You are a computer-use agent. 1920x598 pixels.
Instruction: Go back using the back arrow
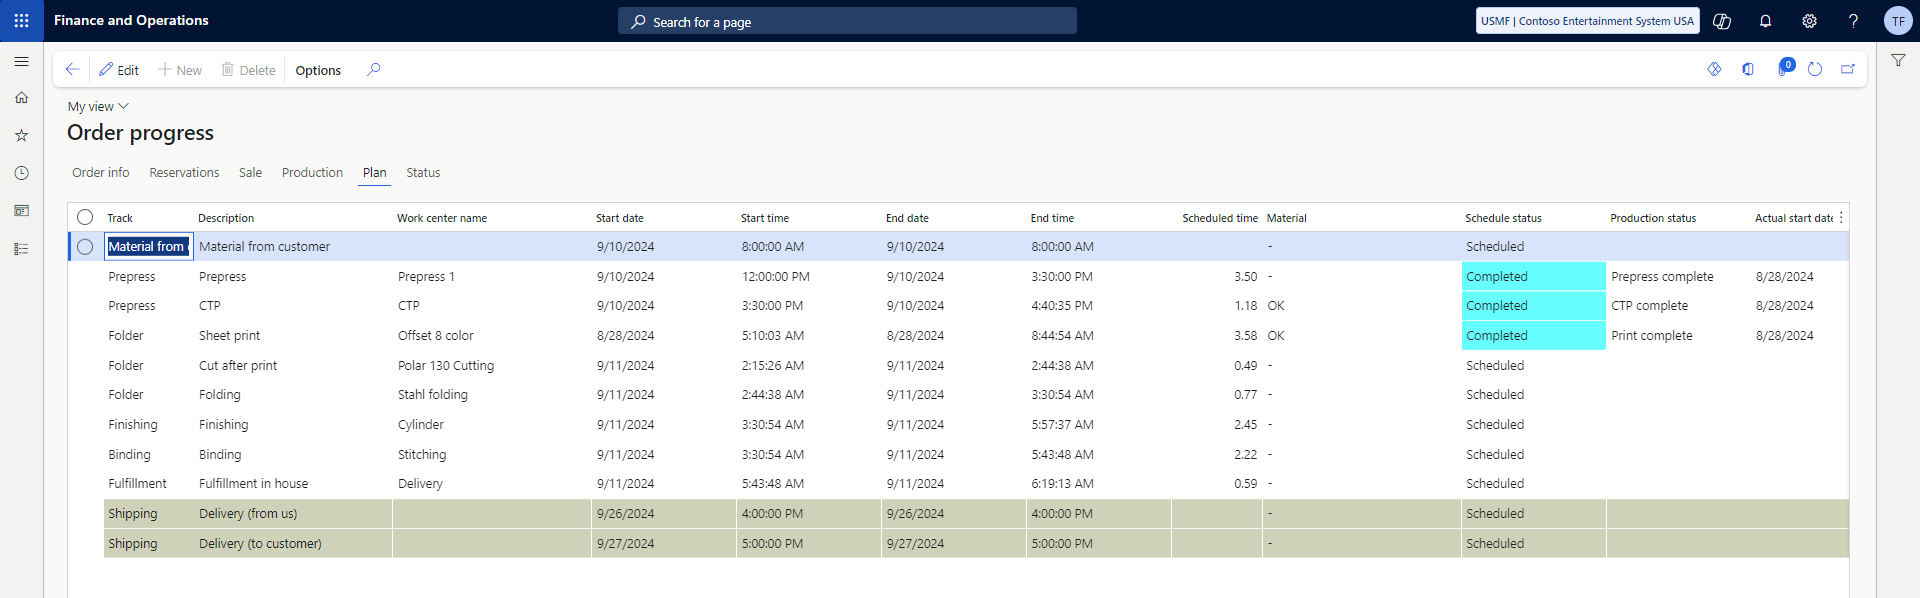click(72, 69)
